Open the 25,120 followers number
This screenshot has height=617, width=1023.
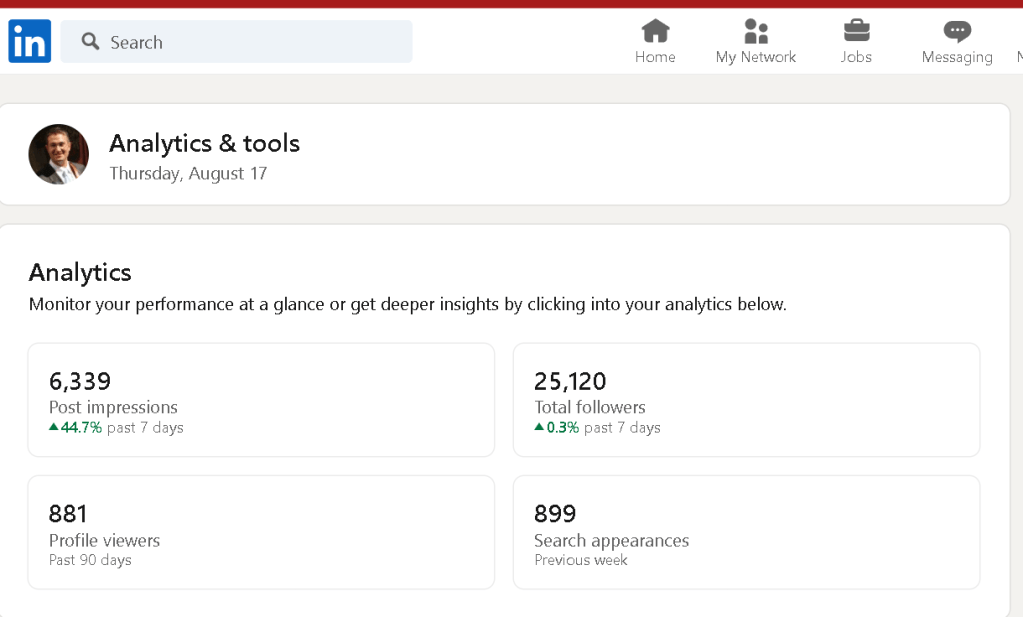pos(570,381)
